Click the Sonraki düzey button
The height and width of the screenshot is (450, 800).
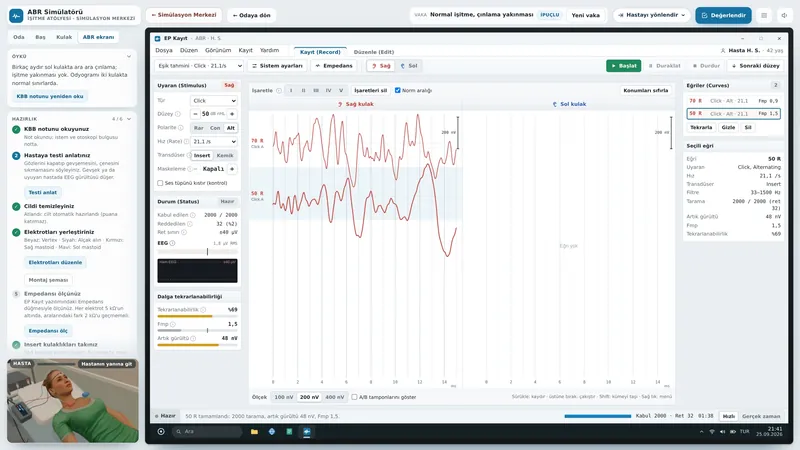tap(756, 66)
